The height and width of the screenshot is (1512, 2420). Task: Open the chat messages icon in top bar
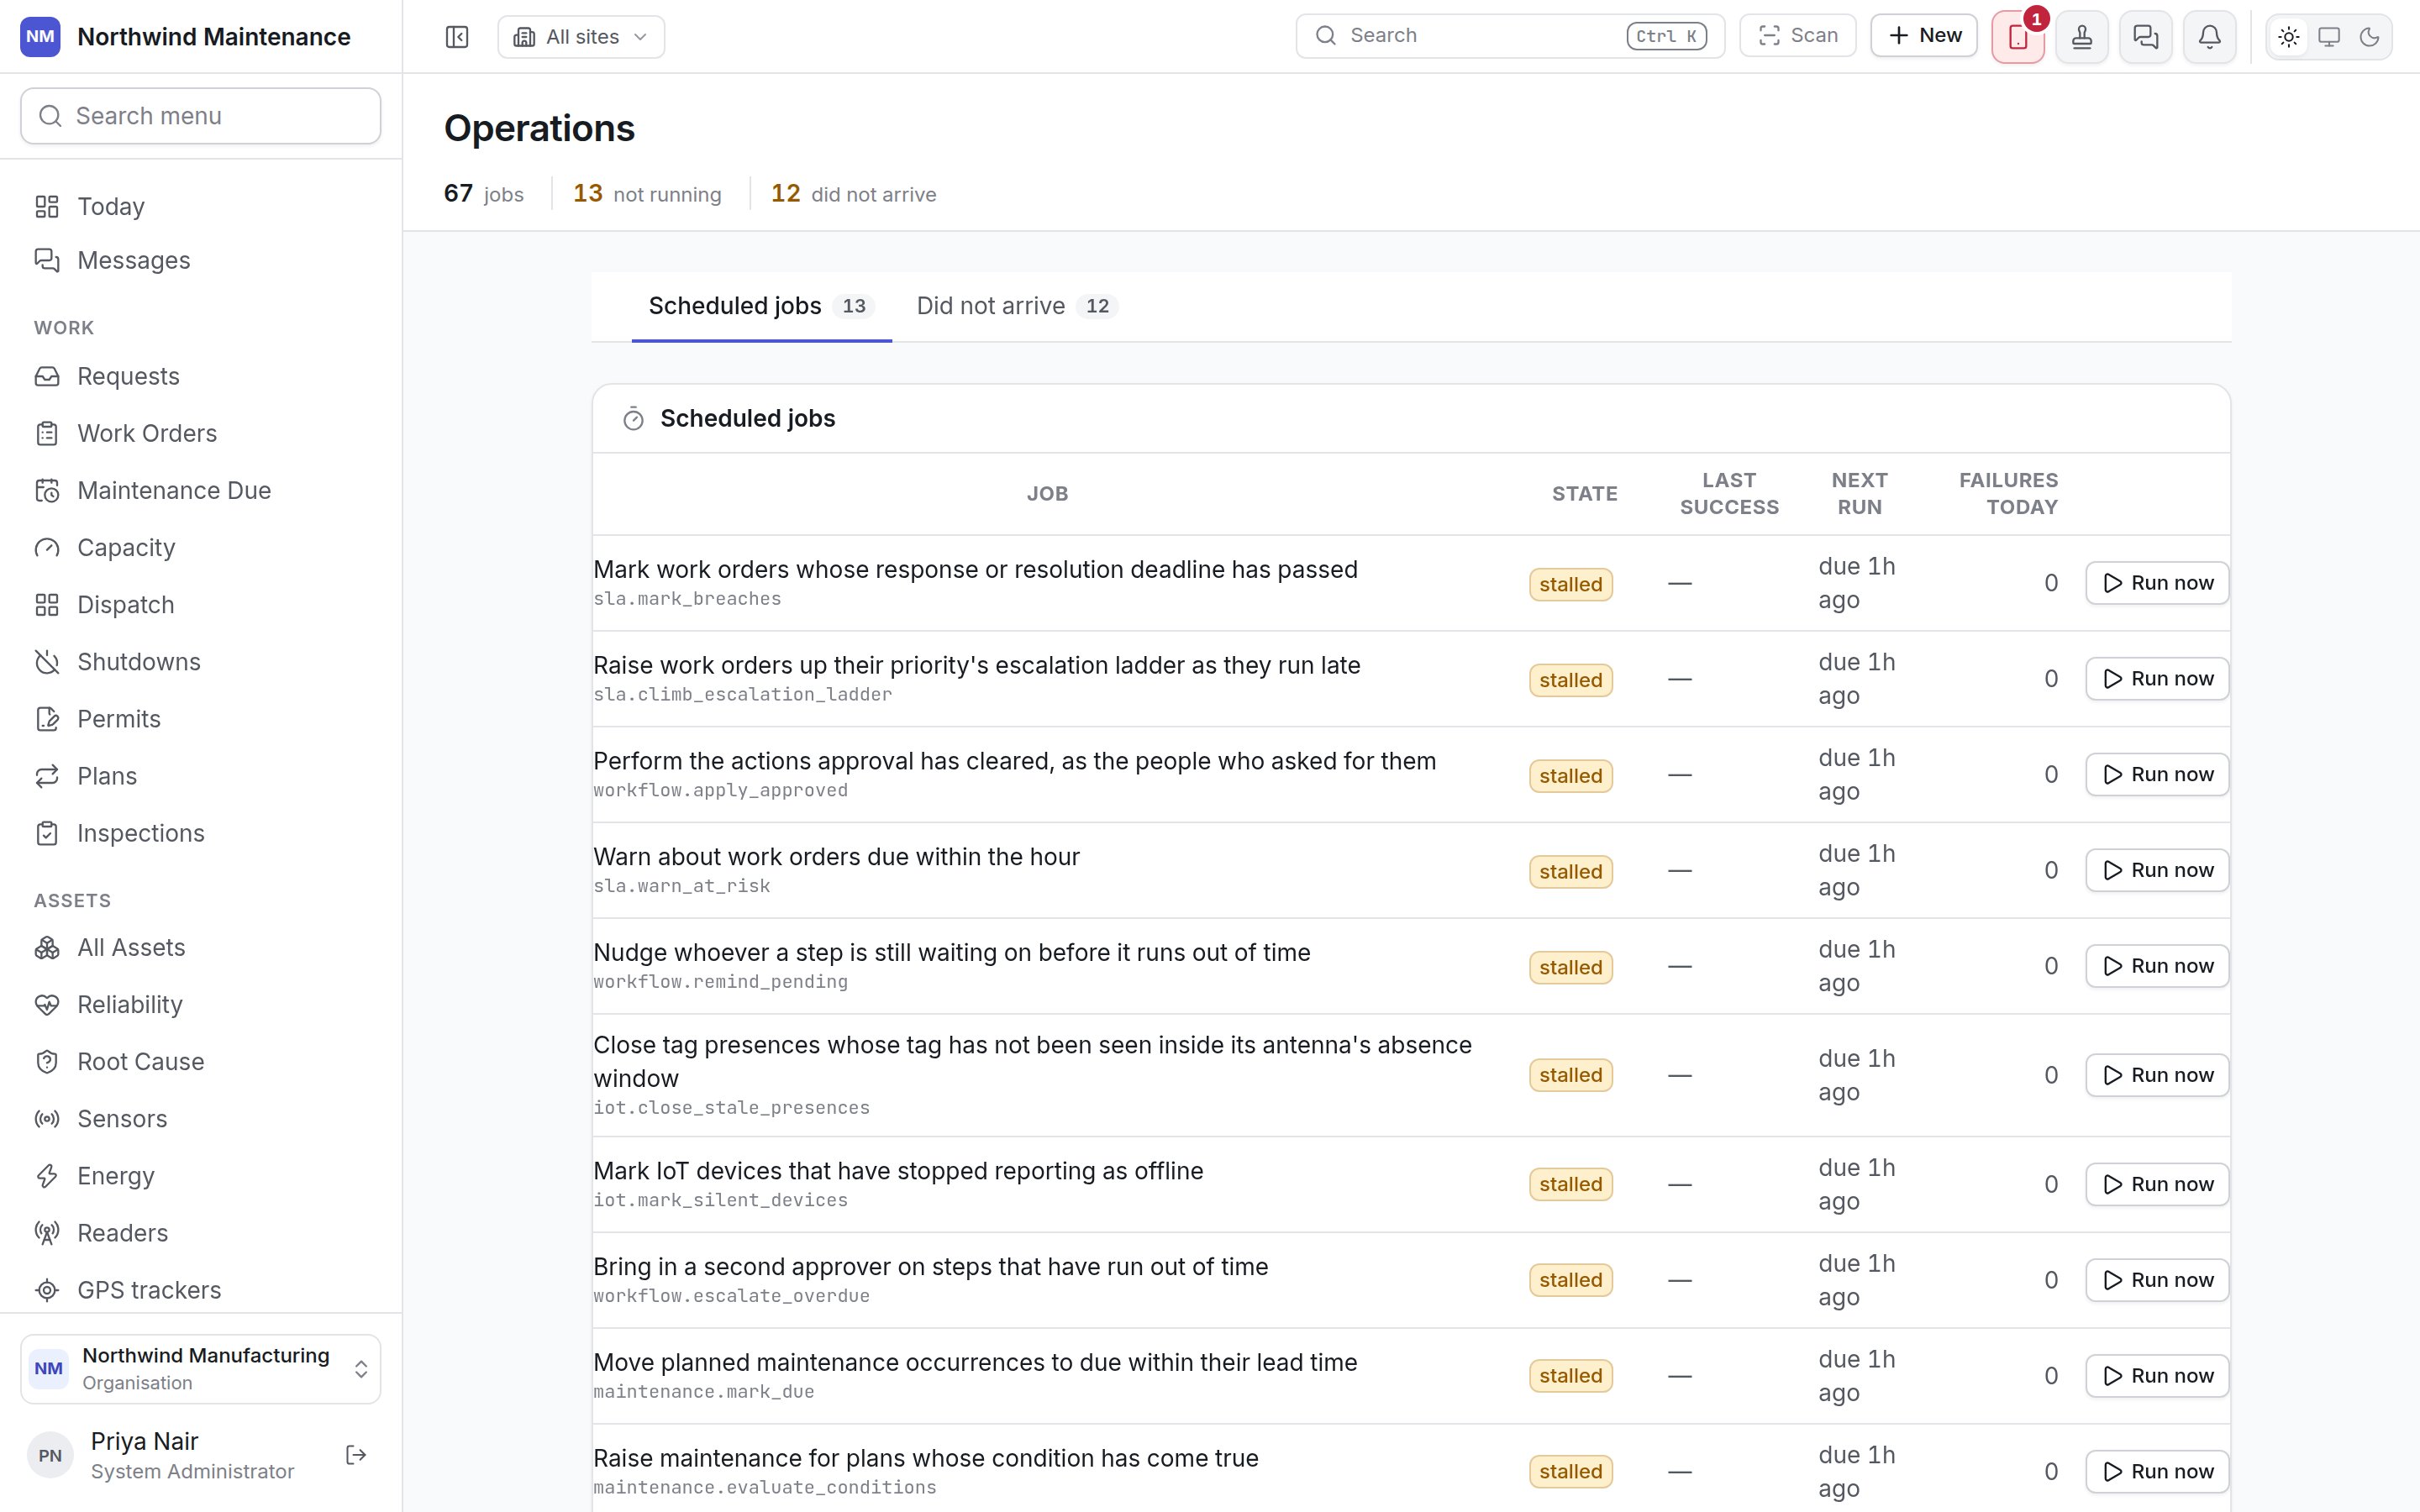(x=2146, y=37)
